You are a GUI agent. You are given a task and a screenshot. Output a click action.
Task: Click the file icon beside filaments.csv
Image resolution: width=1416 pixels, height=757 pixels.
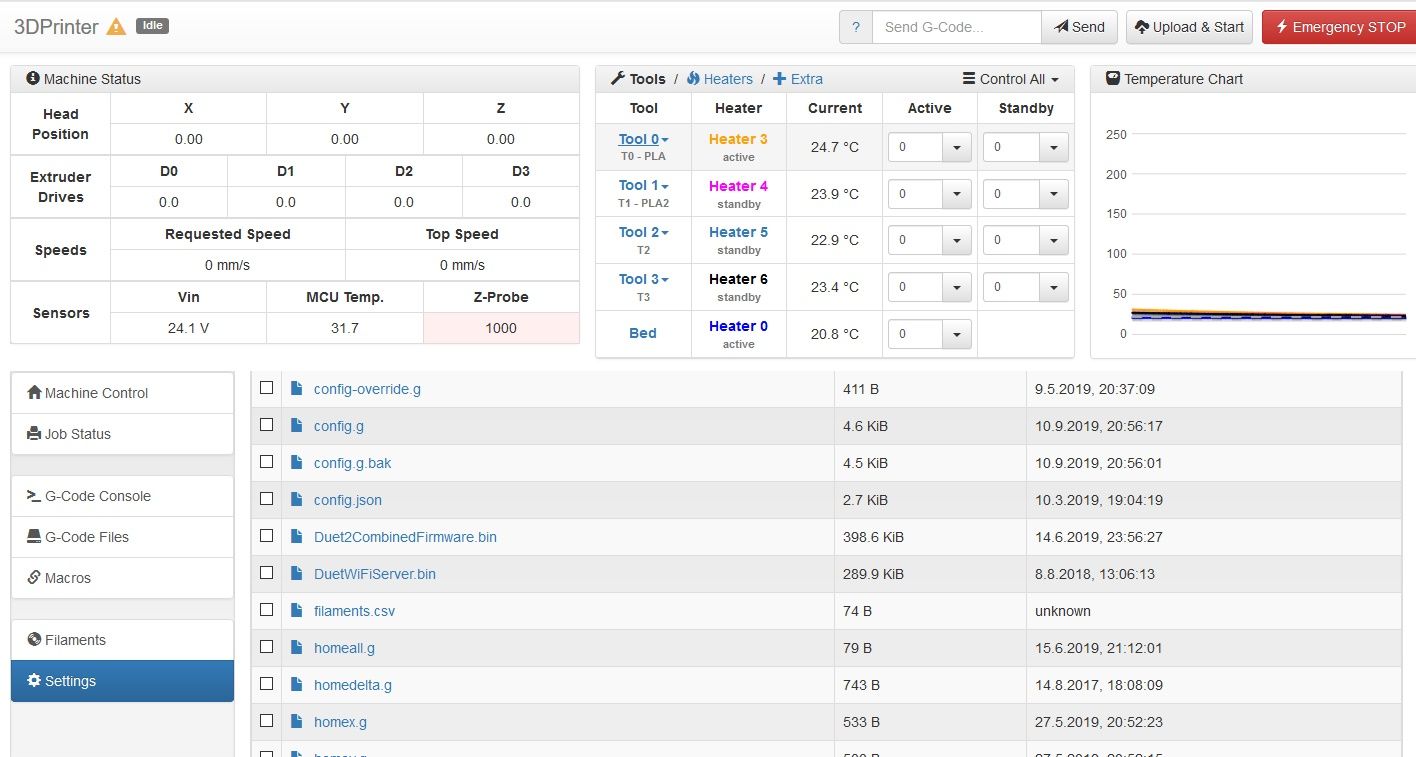(x=296, y=610)
